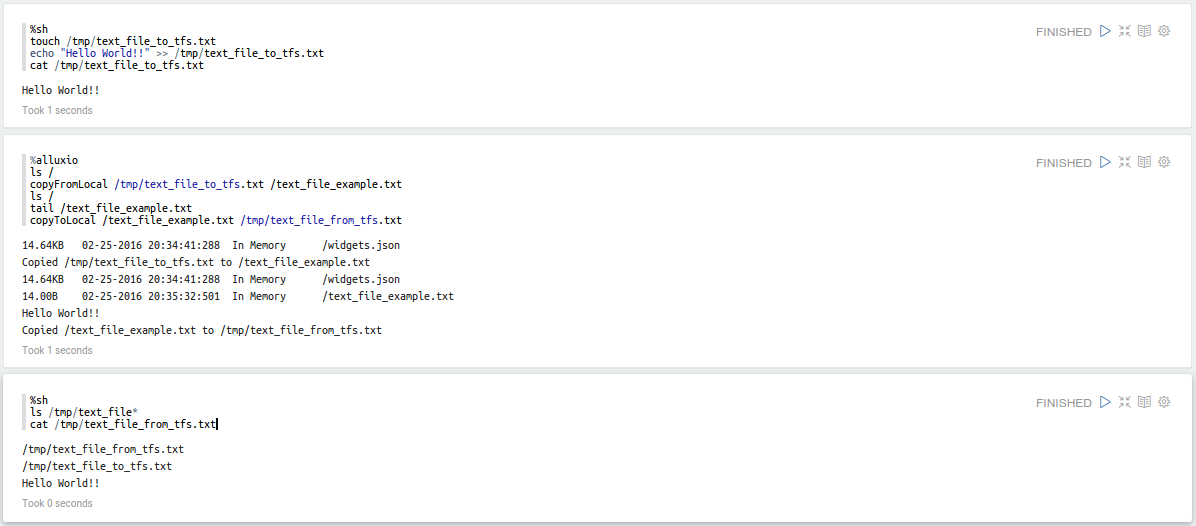Hide the editor of the %alluxio paragraph
Viewport: 1196px width, 526px height.
tap(1125, 162)
